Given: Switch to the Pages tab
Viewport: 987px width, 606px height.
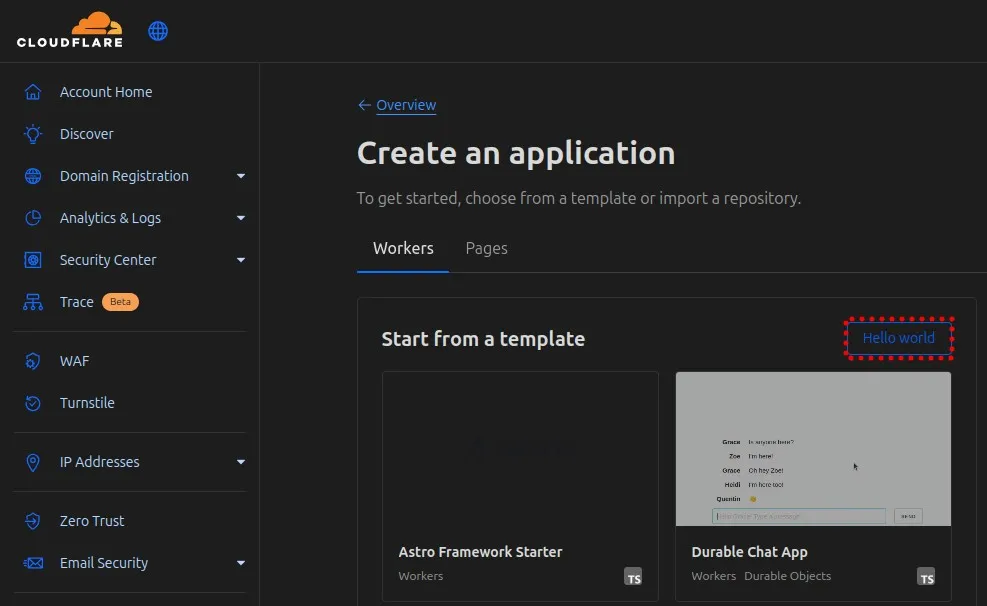Looking at the screenshot, I should click(x=487, y=249).
